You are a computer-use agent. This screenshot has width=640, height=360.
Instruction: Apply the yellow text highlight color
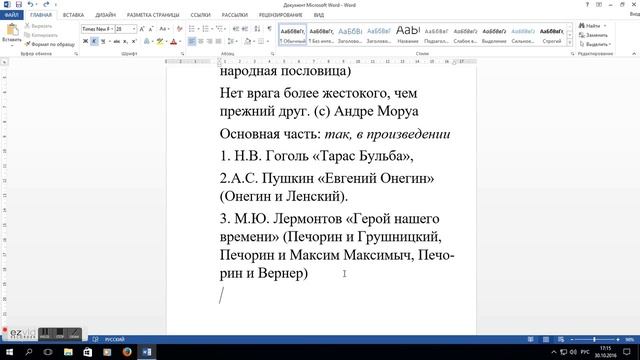[160, 41]
